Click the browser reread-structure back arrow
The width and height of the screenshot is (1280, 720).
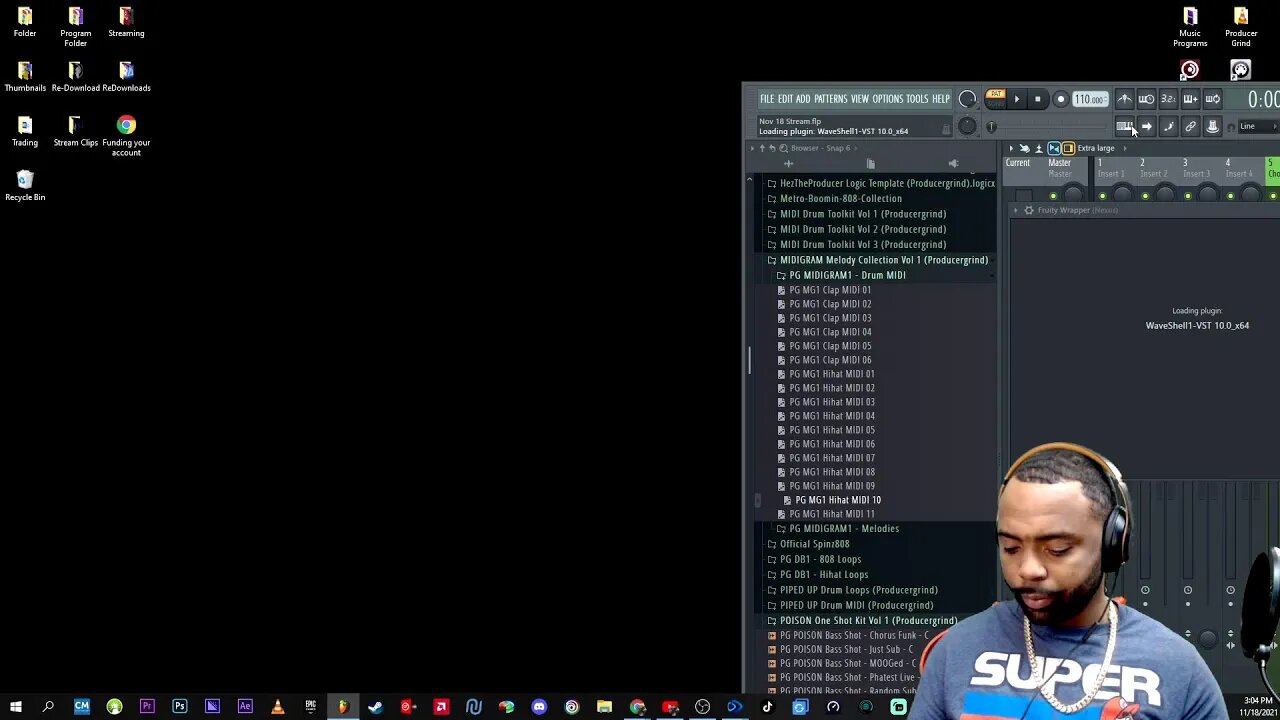(x=772, y=148)
